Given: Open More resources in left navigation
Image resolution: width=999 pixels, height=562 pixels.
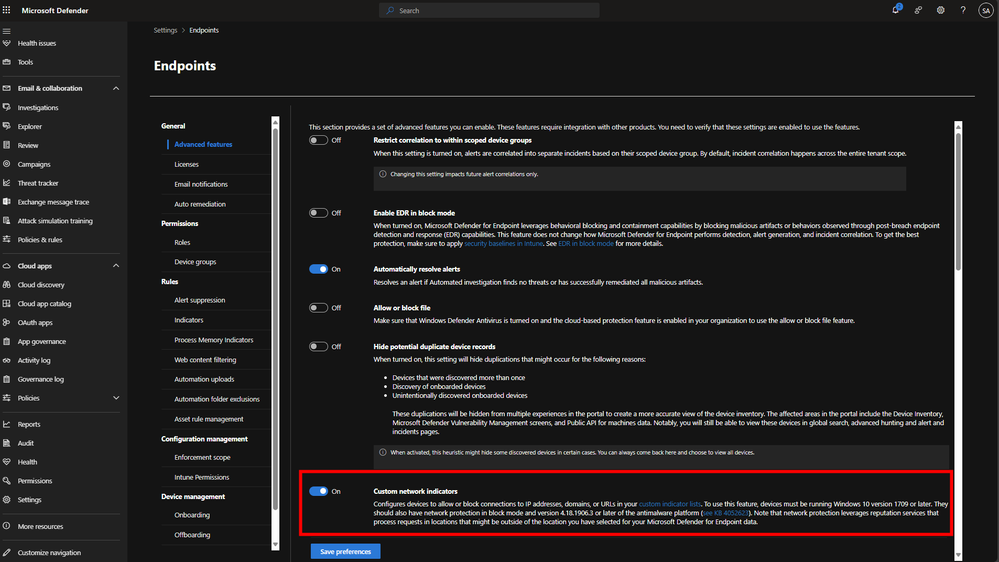Looking at the screenshot, I should coord(40,526).
